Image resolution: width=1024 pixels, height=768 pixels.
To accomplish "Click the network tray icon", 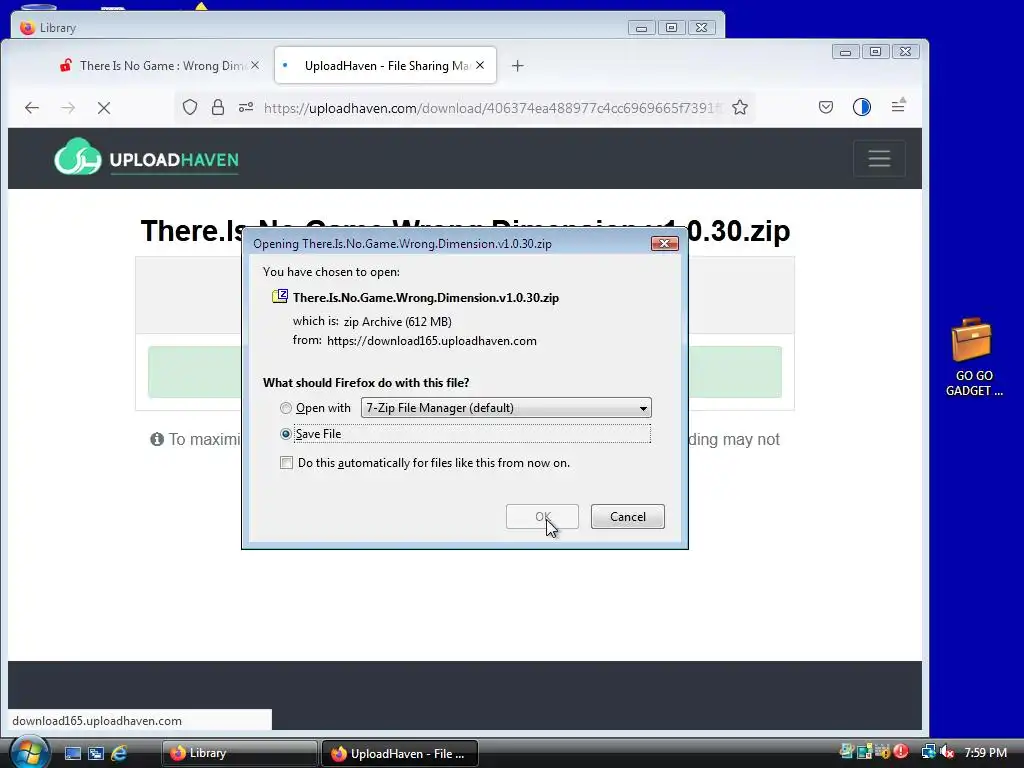I will click(929, 752).
